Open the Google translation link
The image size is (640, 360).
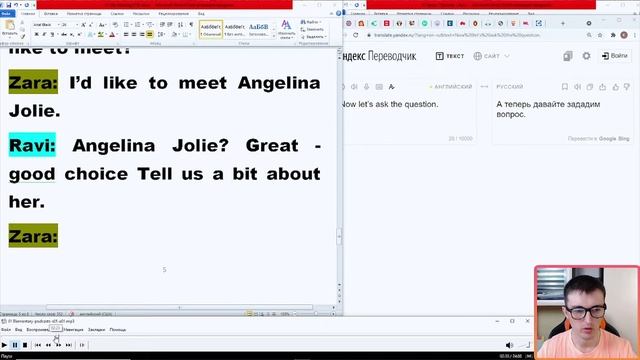coord(607,139)
